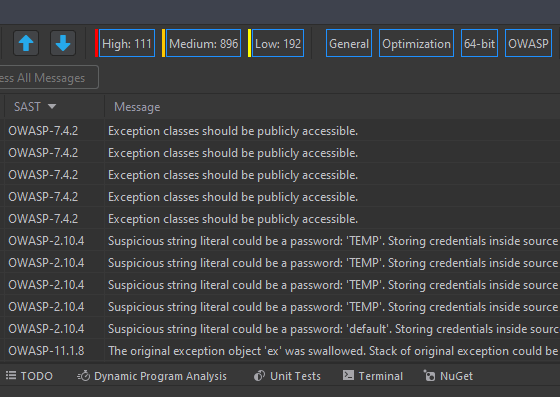The width and height of the screenshot is (560, 397).
Task: Toggle the Medium: 896 severity filter
Action: click(x=204, y=43)
